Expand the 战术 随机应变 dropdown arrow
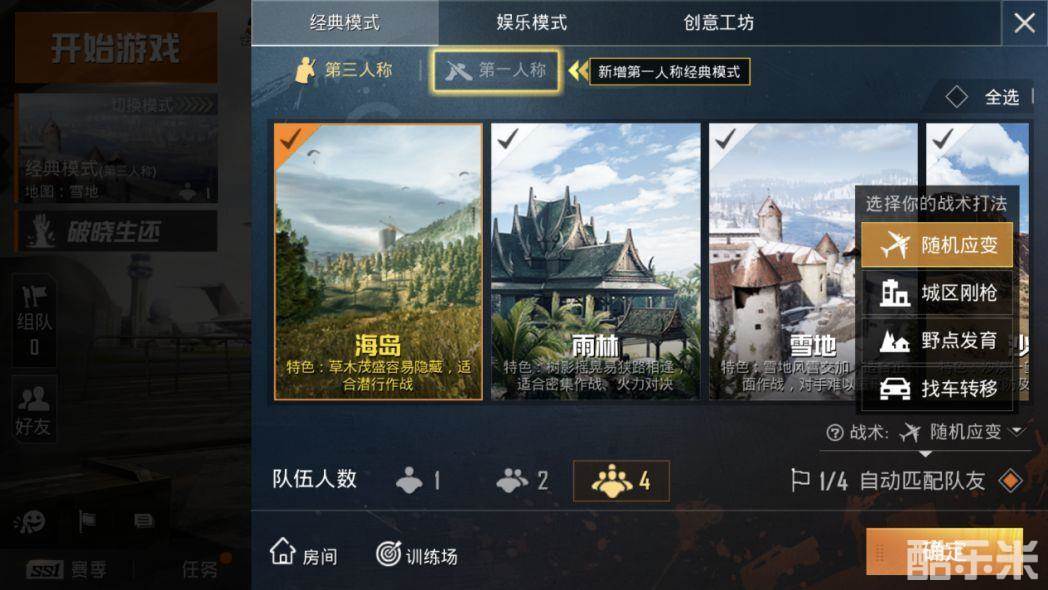Screen dimensions: 1048x590 tap(1017, 432)
